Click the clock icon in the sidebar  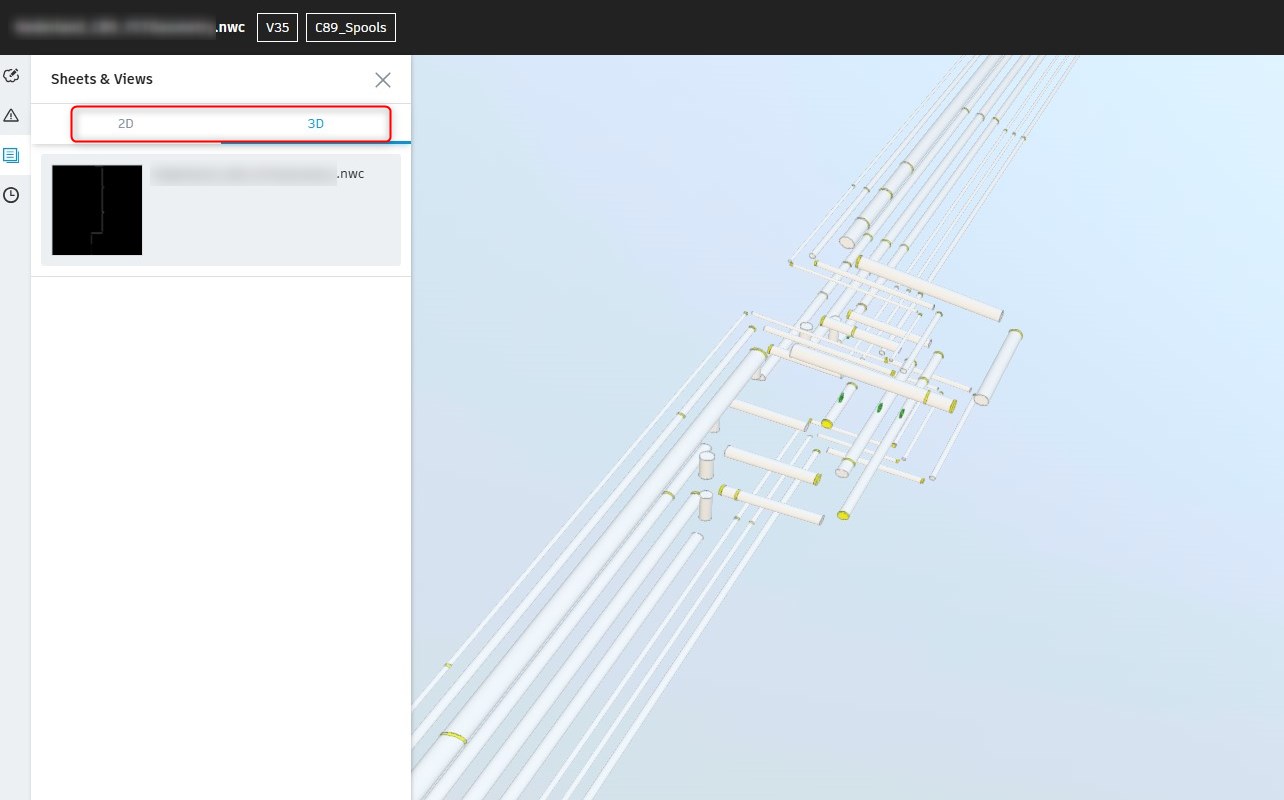(x=12, y=195)
